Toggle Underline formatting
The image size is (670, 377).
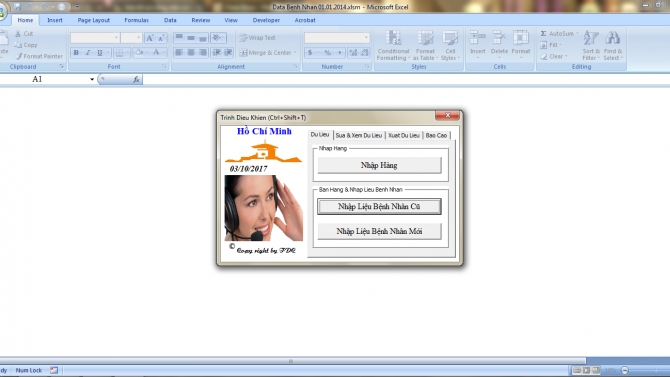tap(100, 53)
